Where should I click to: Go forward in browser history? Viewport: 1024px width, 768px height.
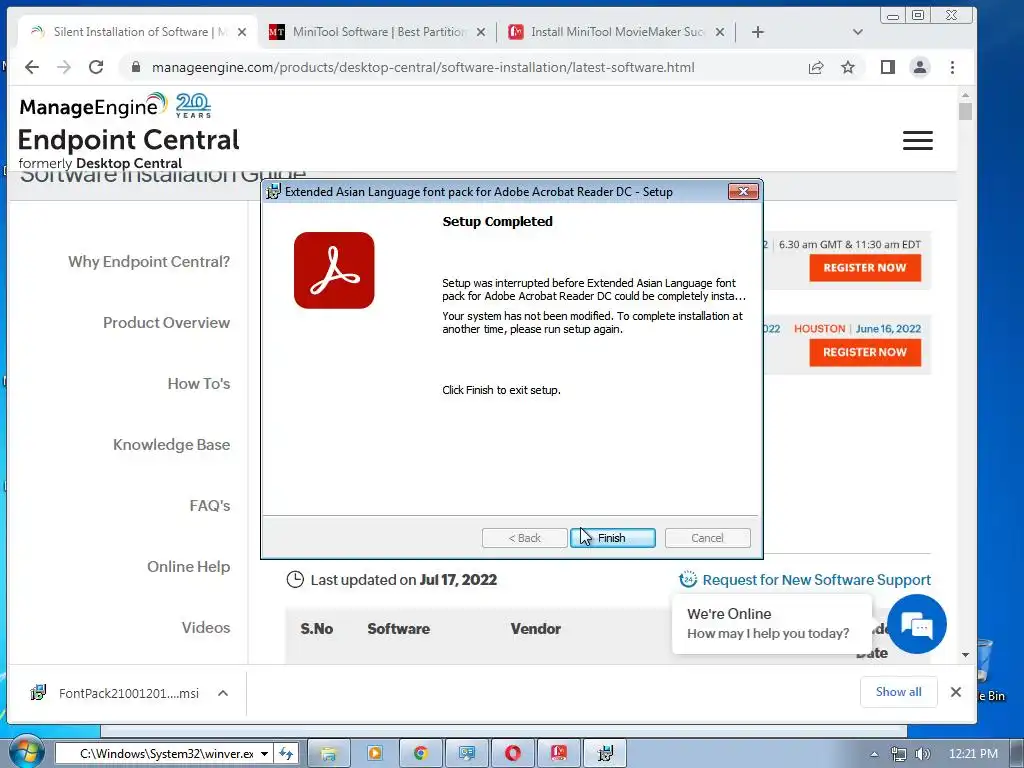click(x=63, y=67)
